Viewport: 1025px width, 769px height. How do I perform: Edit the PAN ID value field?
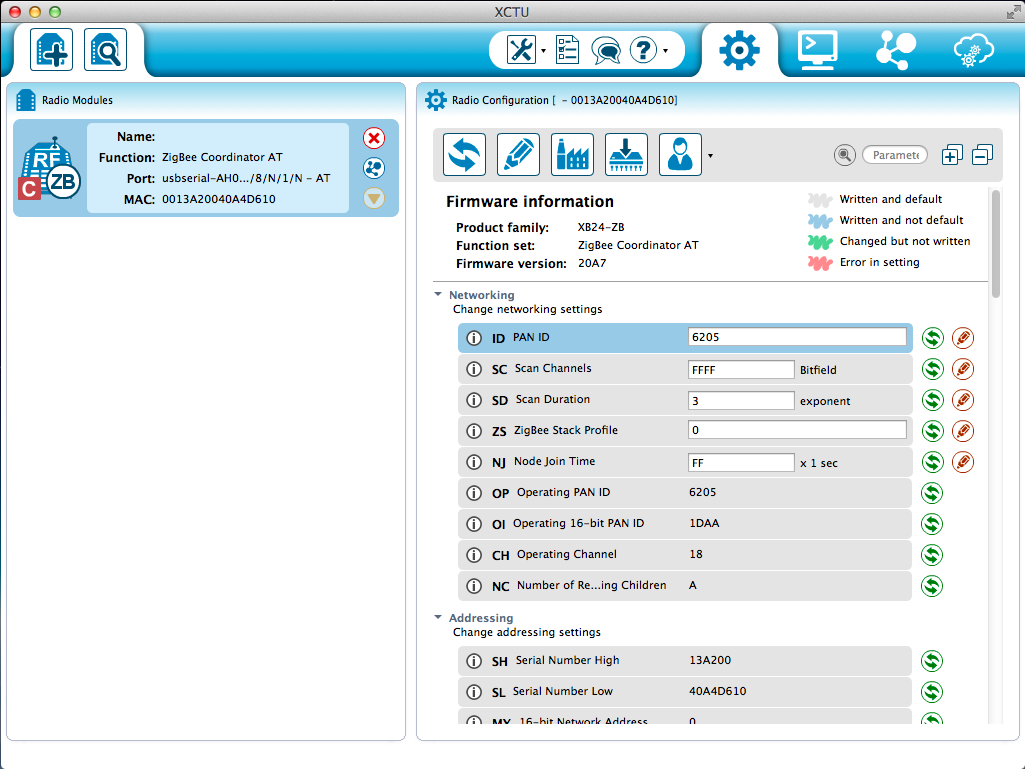click(x=797, y=337)
